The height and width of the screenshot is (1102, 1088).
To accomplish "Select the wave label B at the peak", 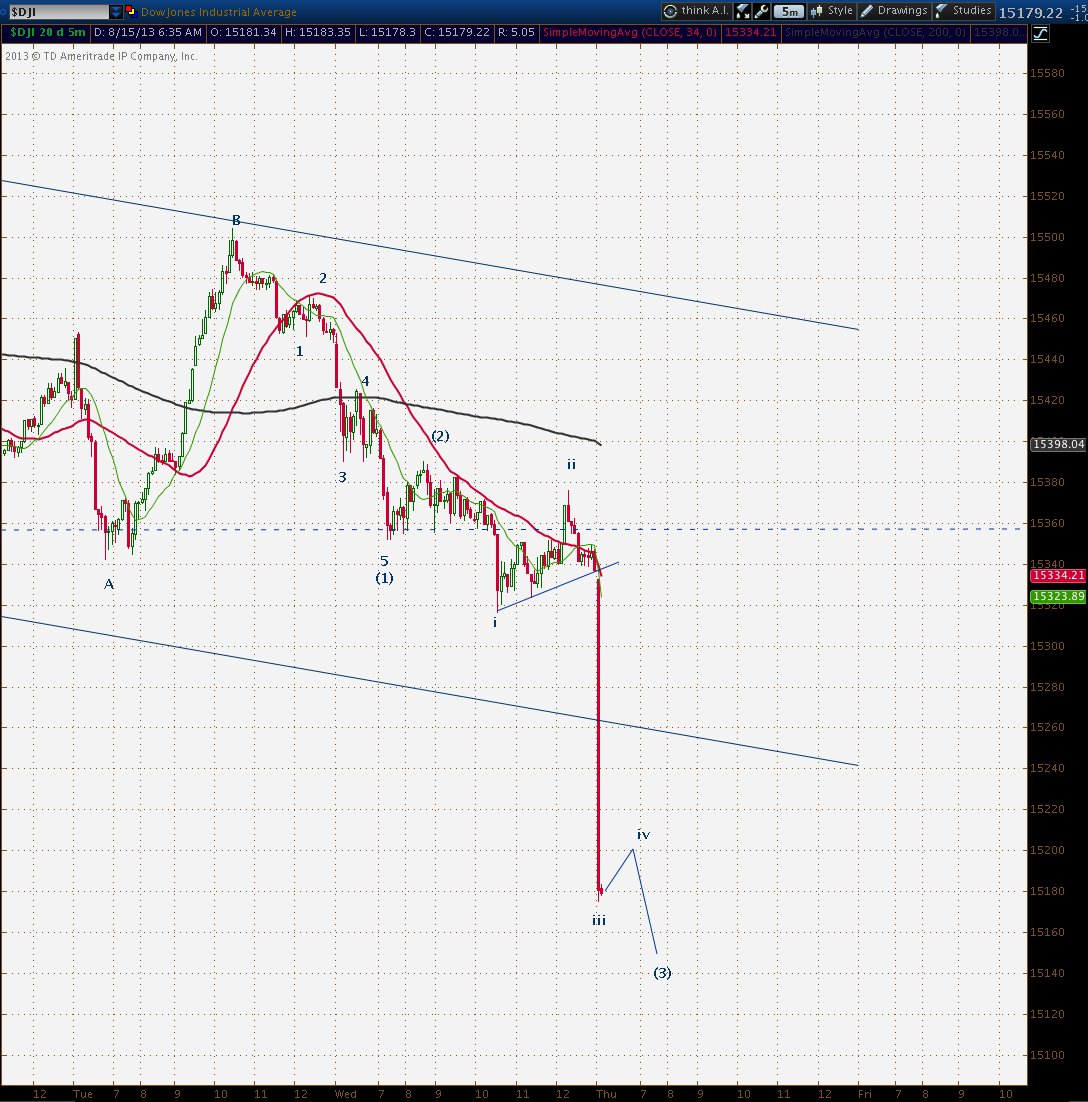I will click(236, 221).
